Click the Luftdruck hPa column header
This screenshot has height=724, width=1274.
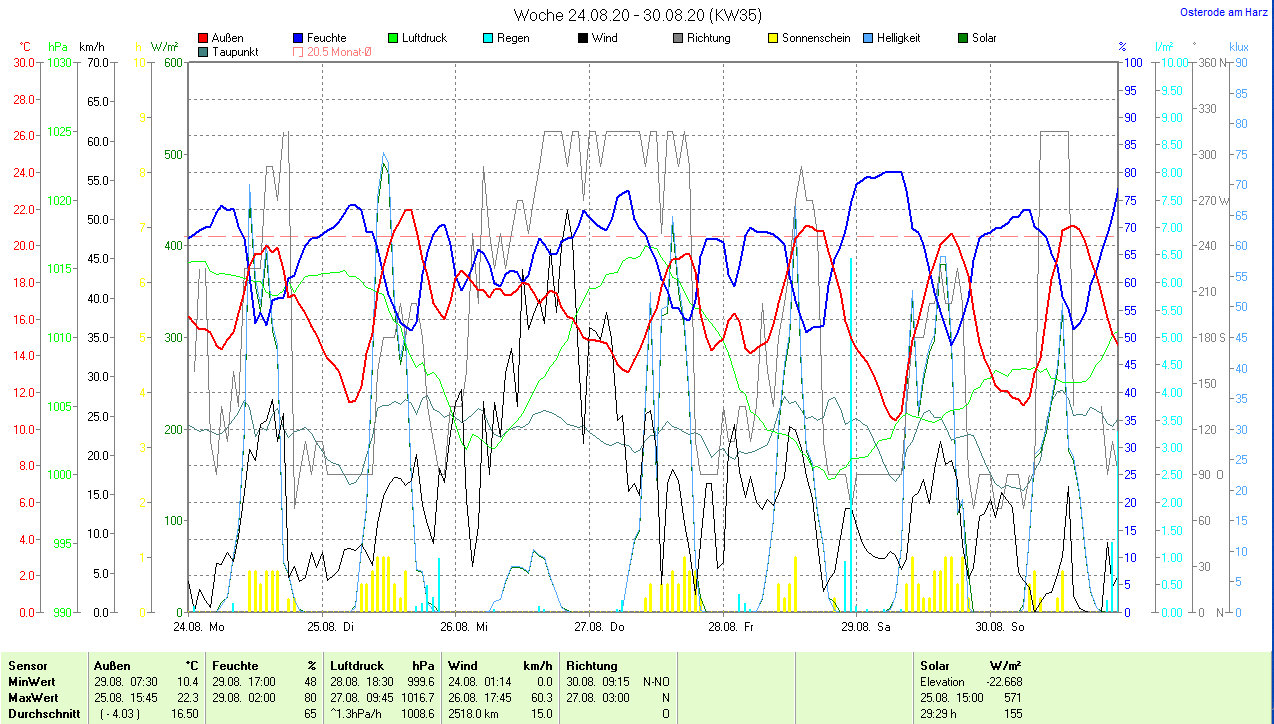(383, 665)
